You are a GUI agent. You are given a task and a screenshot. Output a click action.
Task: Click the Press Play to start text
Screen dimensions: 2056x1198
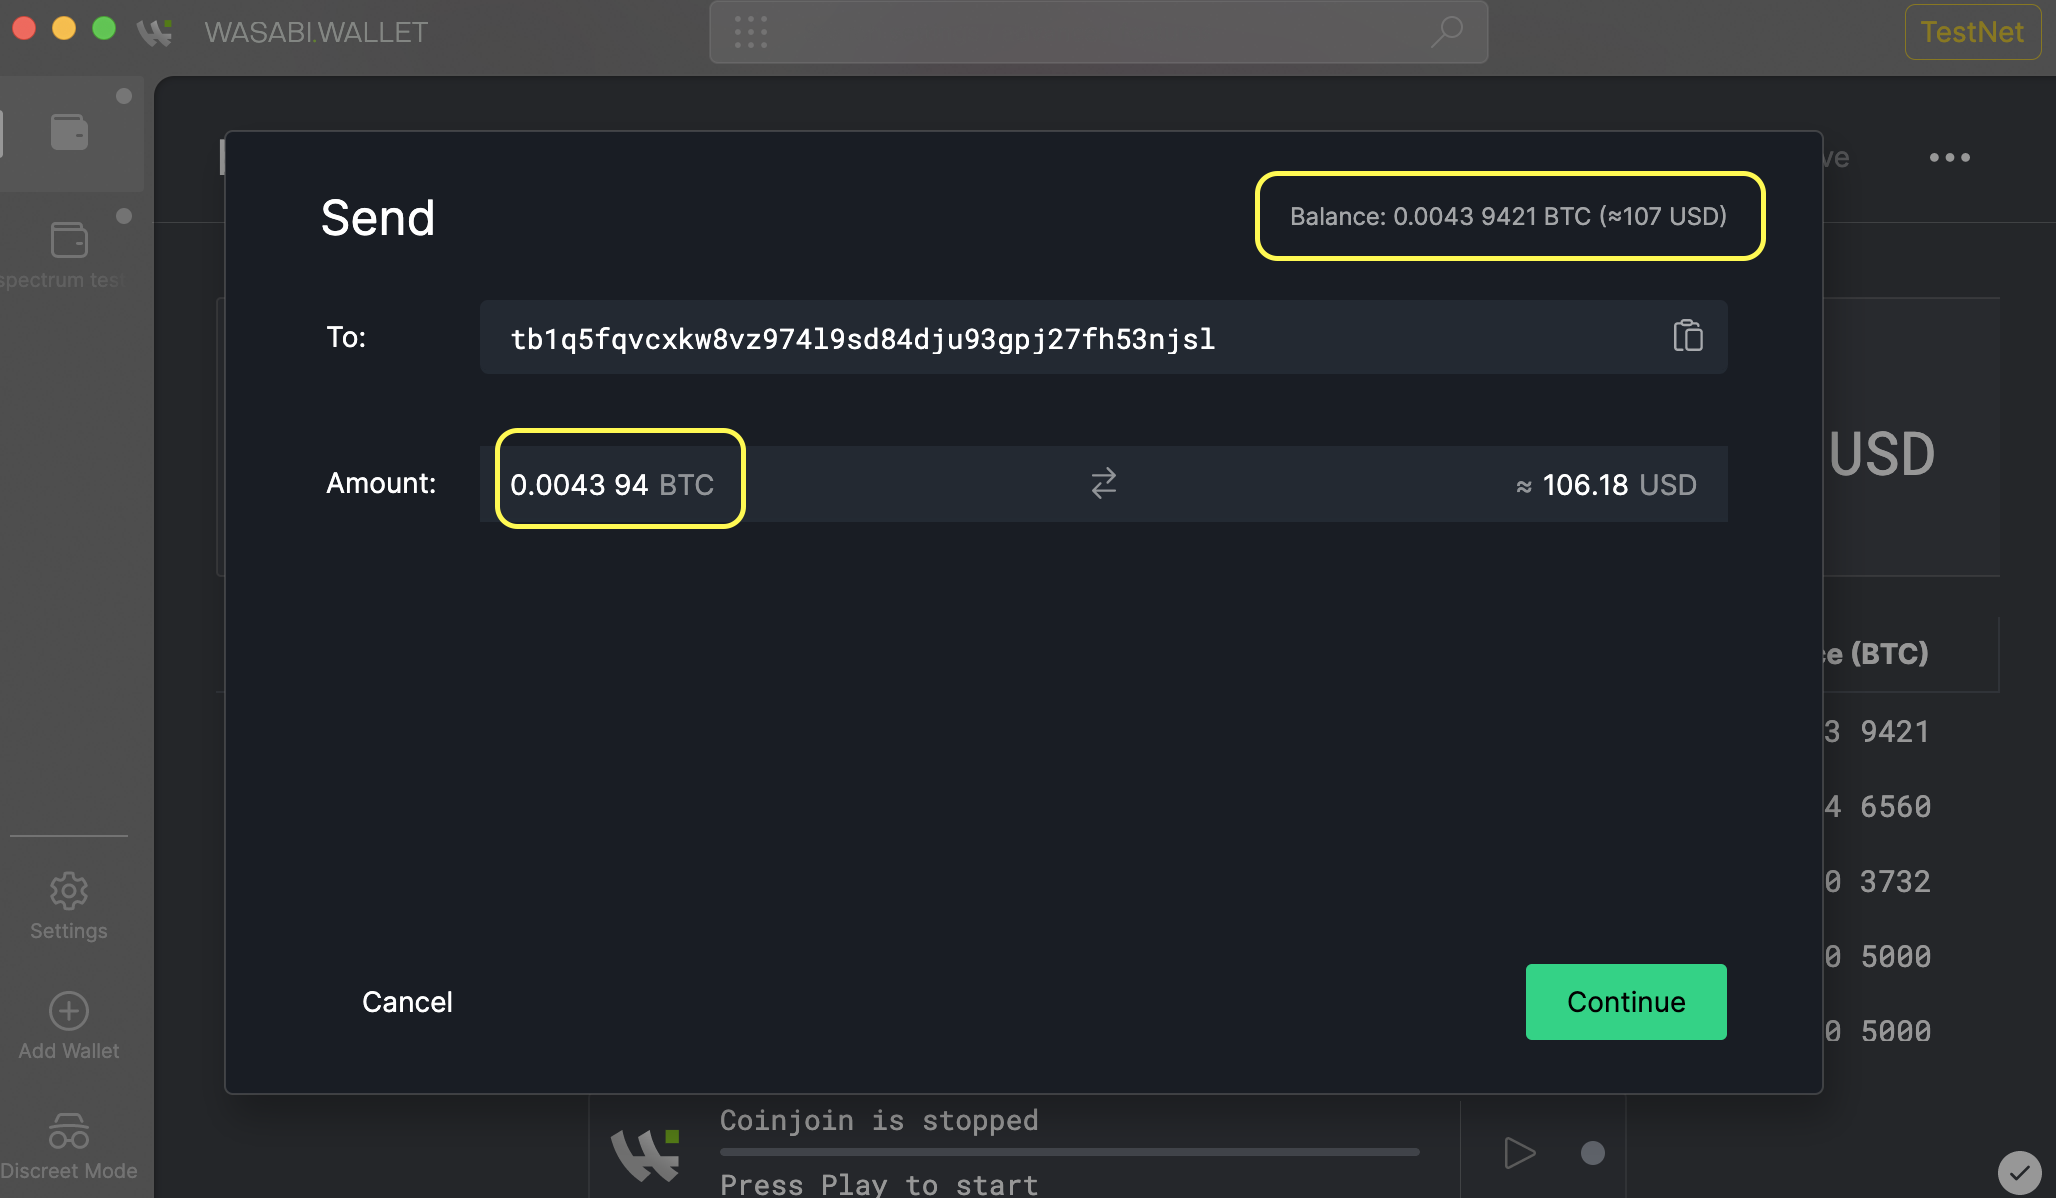click(x=879, y=1185)
